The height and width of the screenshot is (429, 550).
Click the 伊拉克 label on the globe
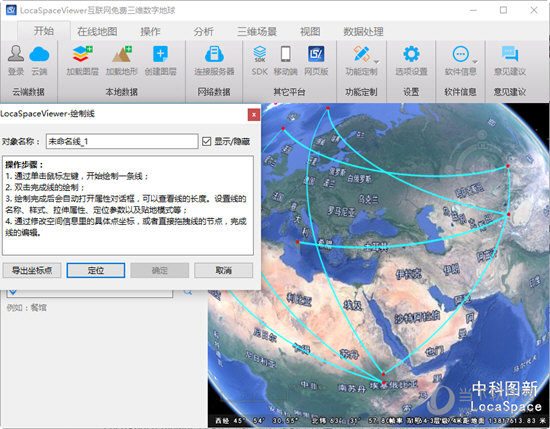point(408,273)
